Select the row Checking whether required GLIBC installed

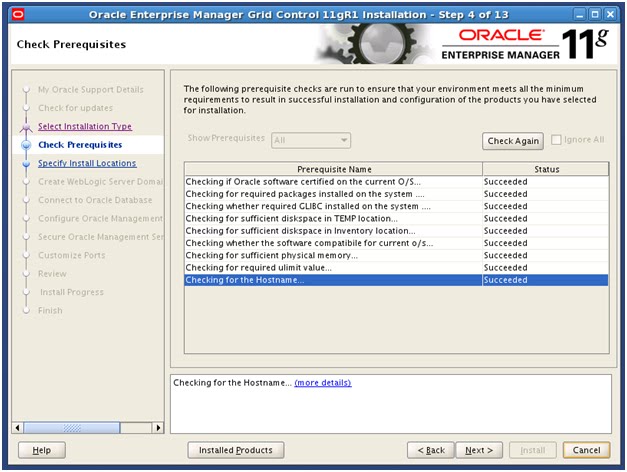(396, 206)
